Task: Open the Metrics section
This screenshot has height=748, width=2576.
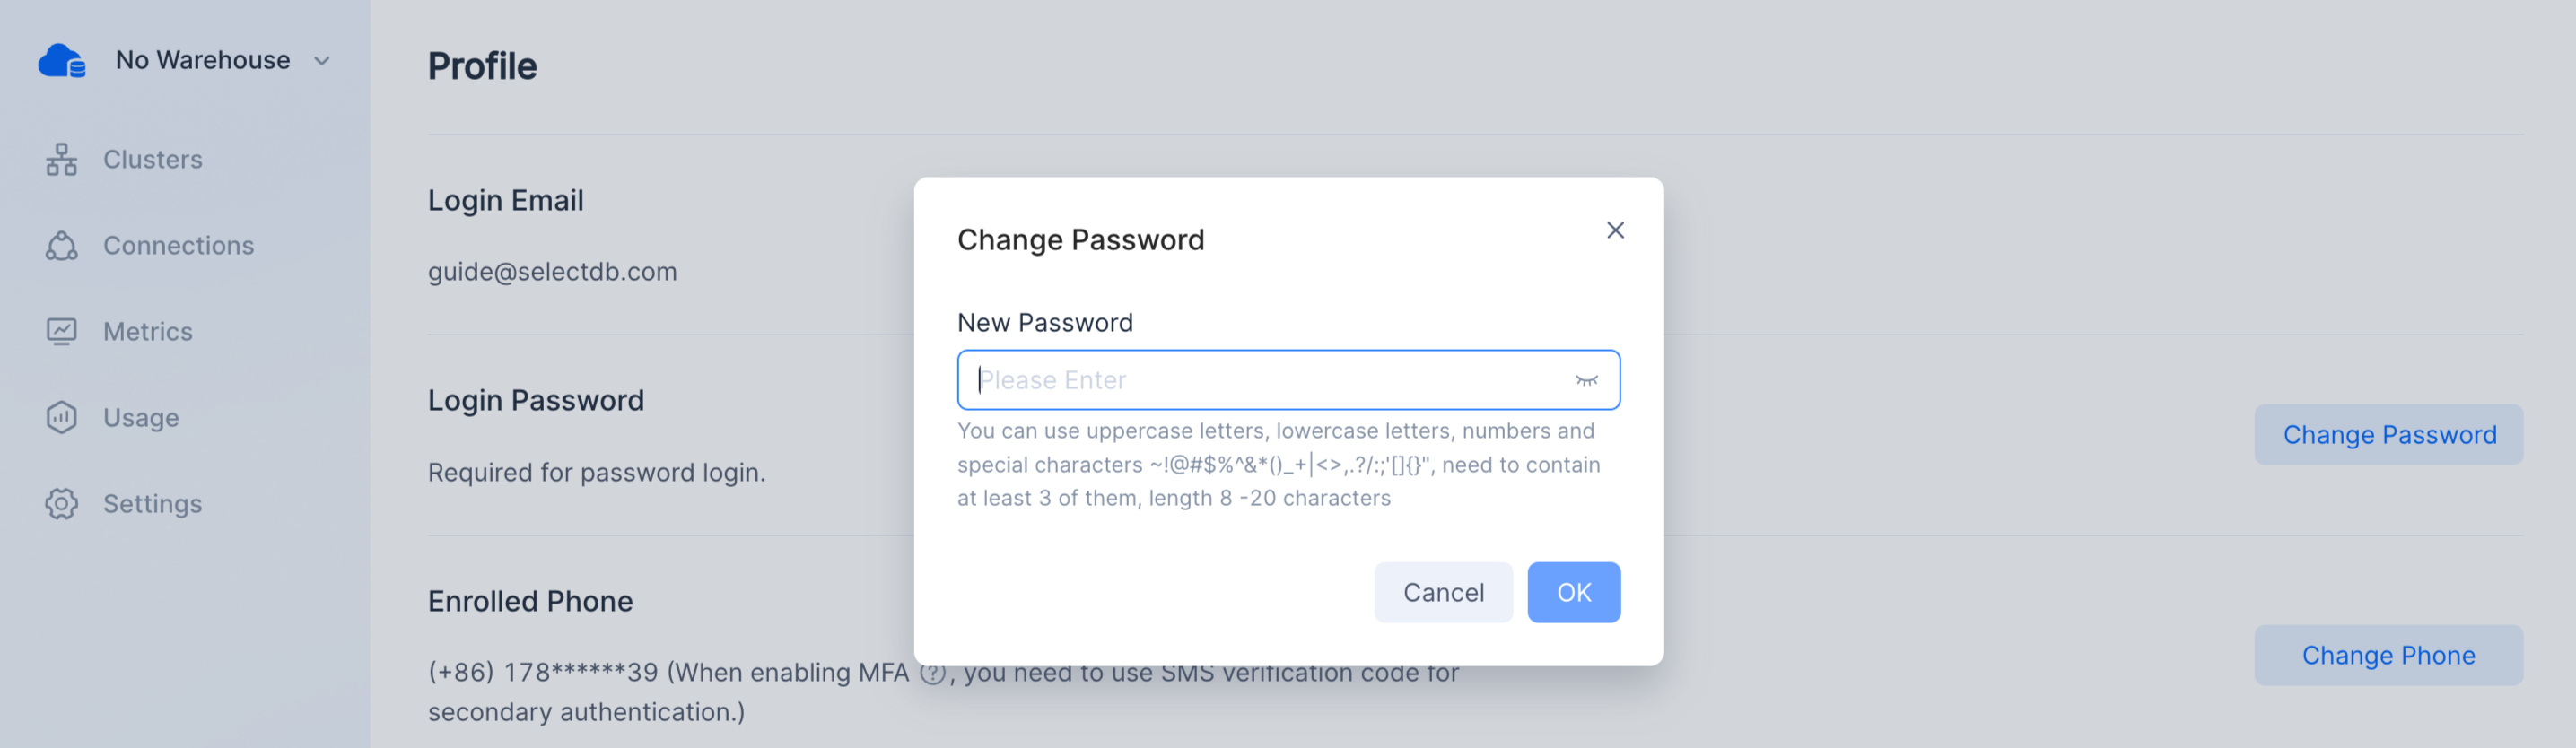Action: (148, 331)
